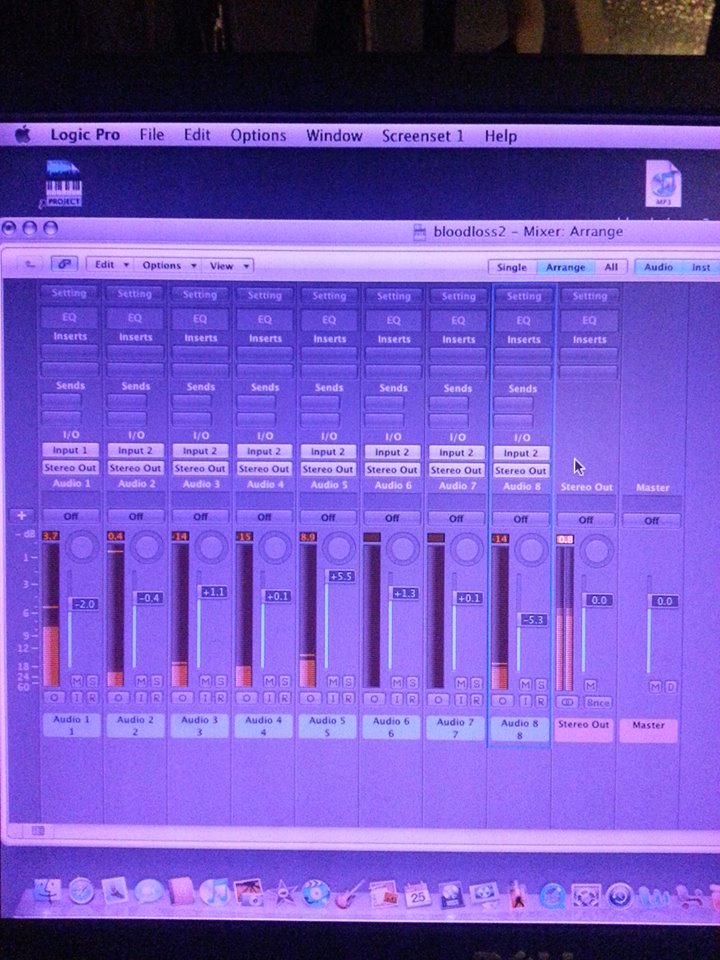Solo the Audio 2 channel

157,680
